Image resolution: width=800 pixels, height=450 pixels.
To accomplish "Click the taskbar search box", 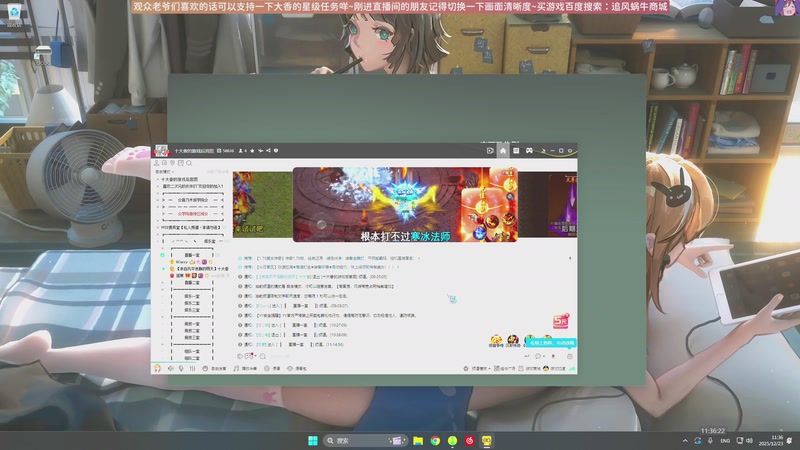I will [365, 440].
